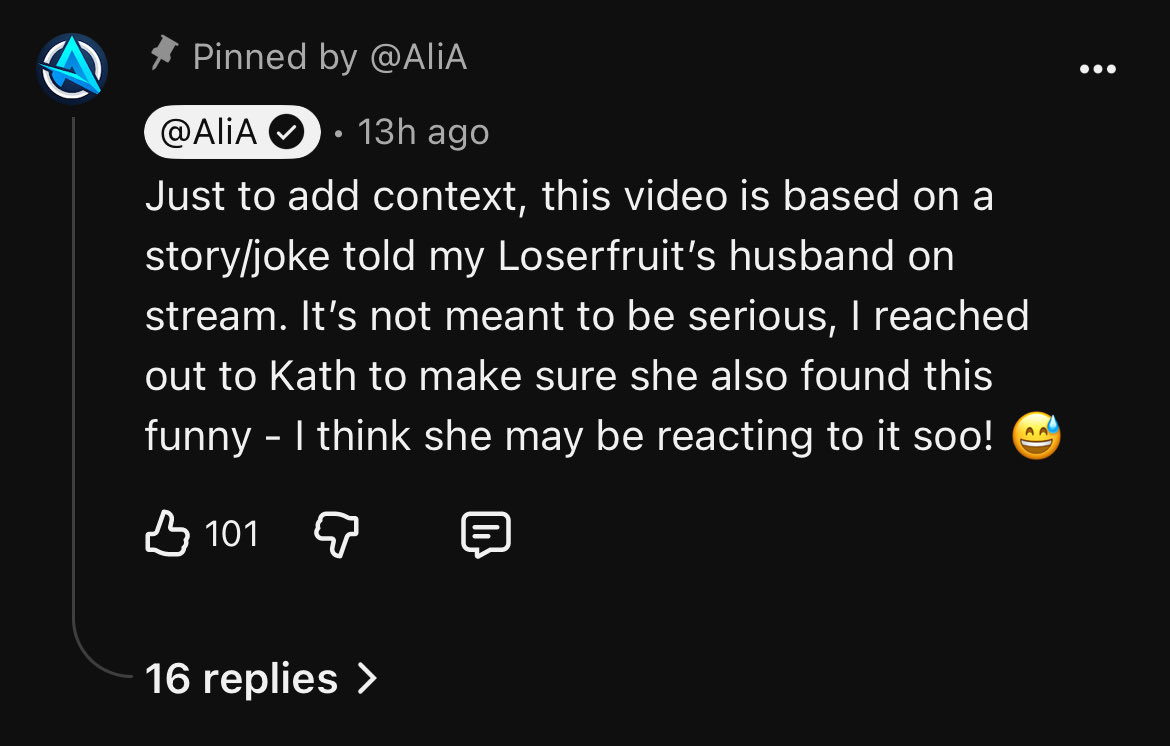Click the comment line starting Just to add context
Viewport: 1170px width, 746px height.
[x=569, y=197]
